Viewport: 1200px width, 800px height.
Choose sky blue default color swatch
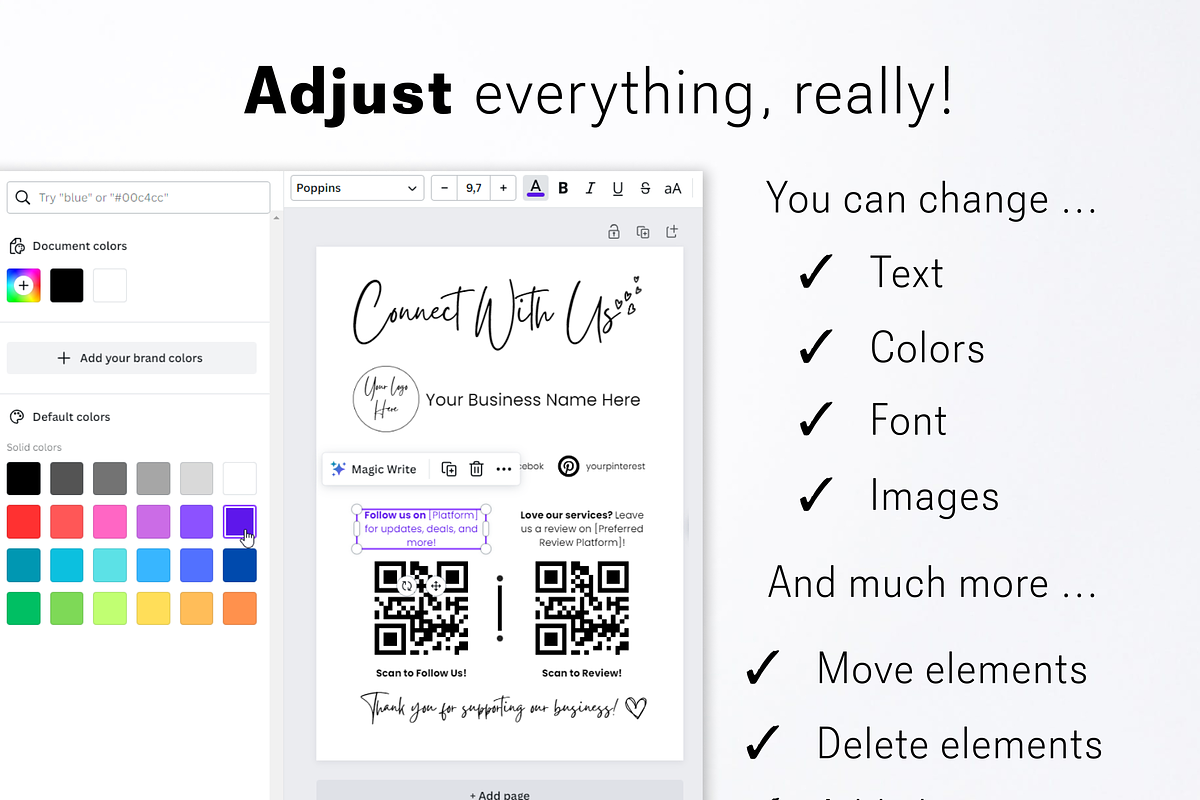click(153, 565)
